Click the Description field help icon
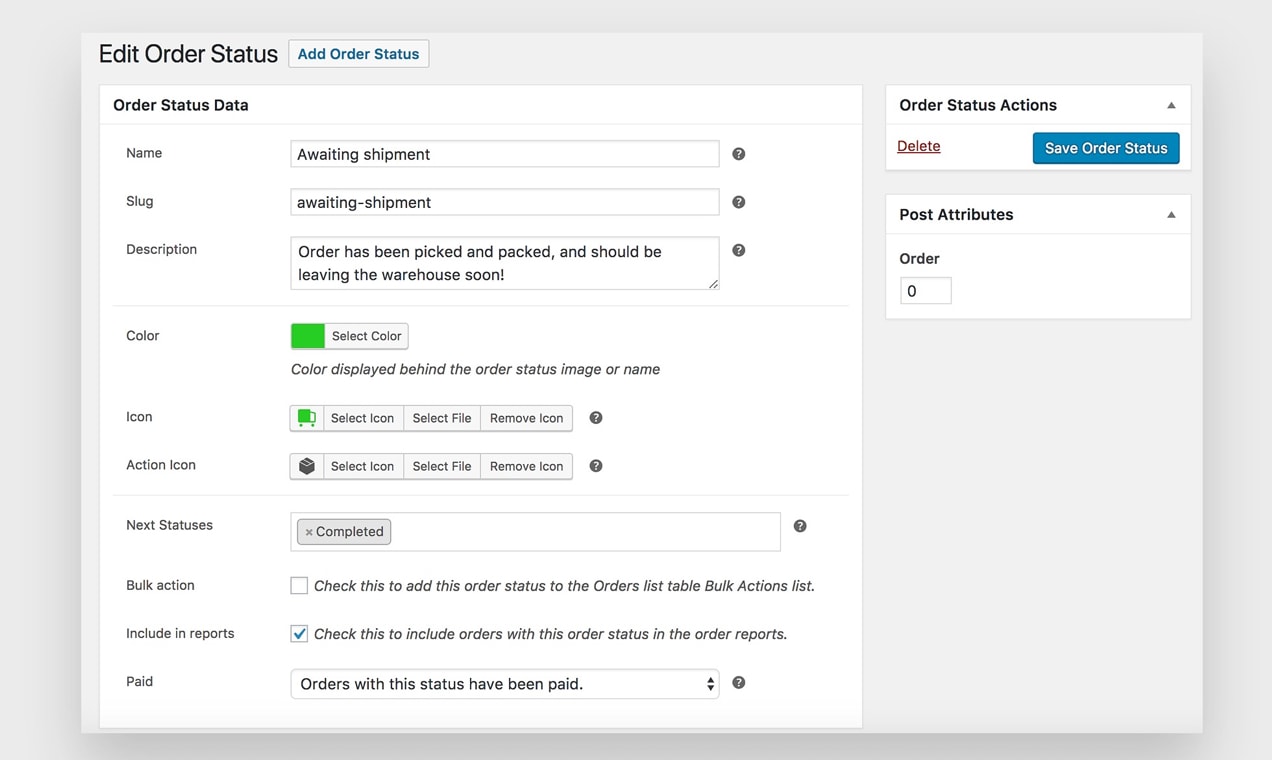The width and height of the screenshot is (1272, 760). click(x=739, y=250)
